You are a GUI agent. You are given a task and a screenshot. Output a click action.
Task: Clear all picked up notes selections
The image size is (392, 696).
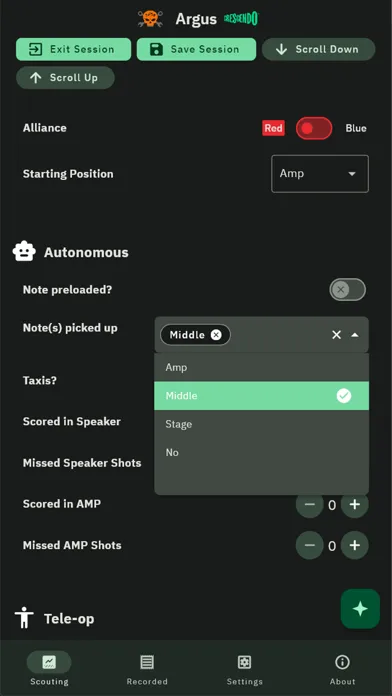(x=337, y=335)
